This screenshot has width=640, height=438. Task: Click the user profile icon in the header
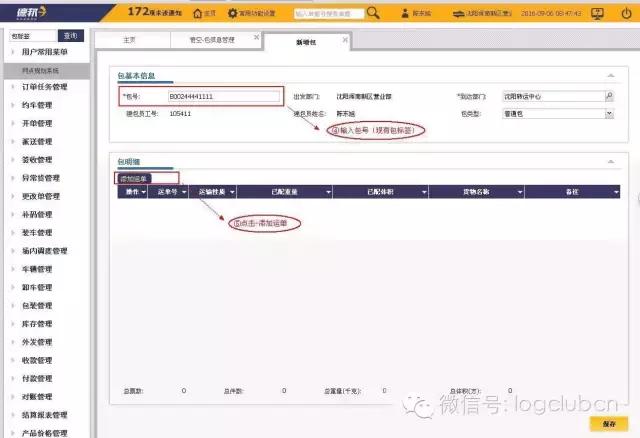[x=404, y=13]
